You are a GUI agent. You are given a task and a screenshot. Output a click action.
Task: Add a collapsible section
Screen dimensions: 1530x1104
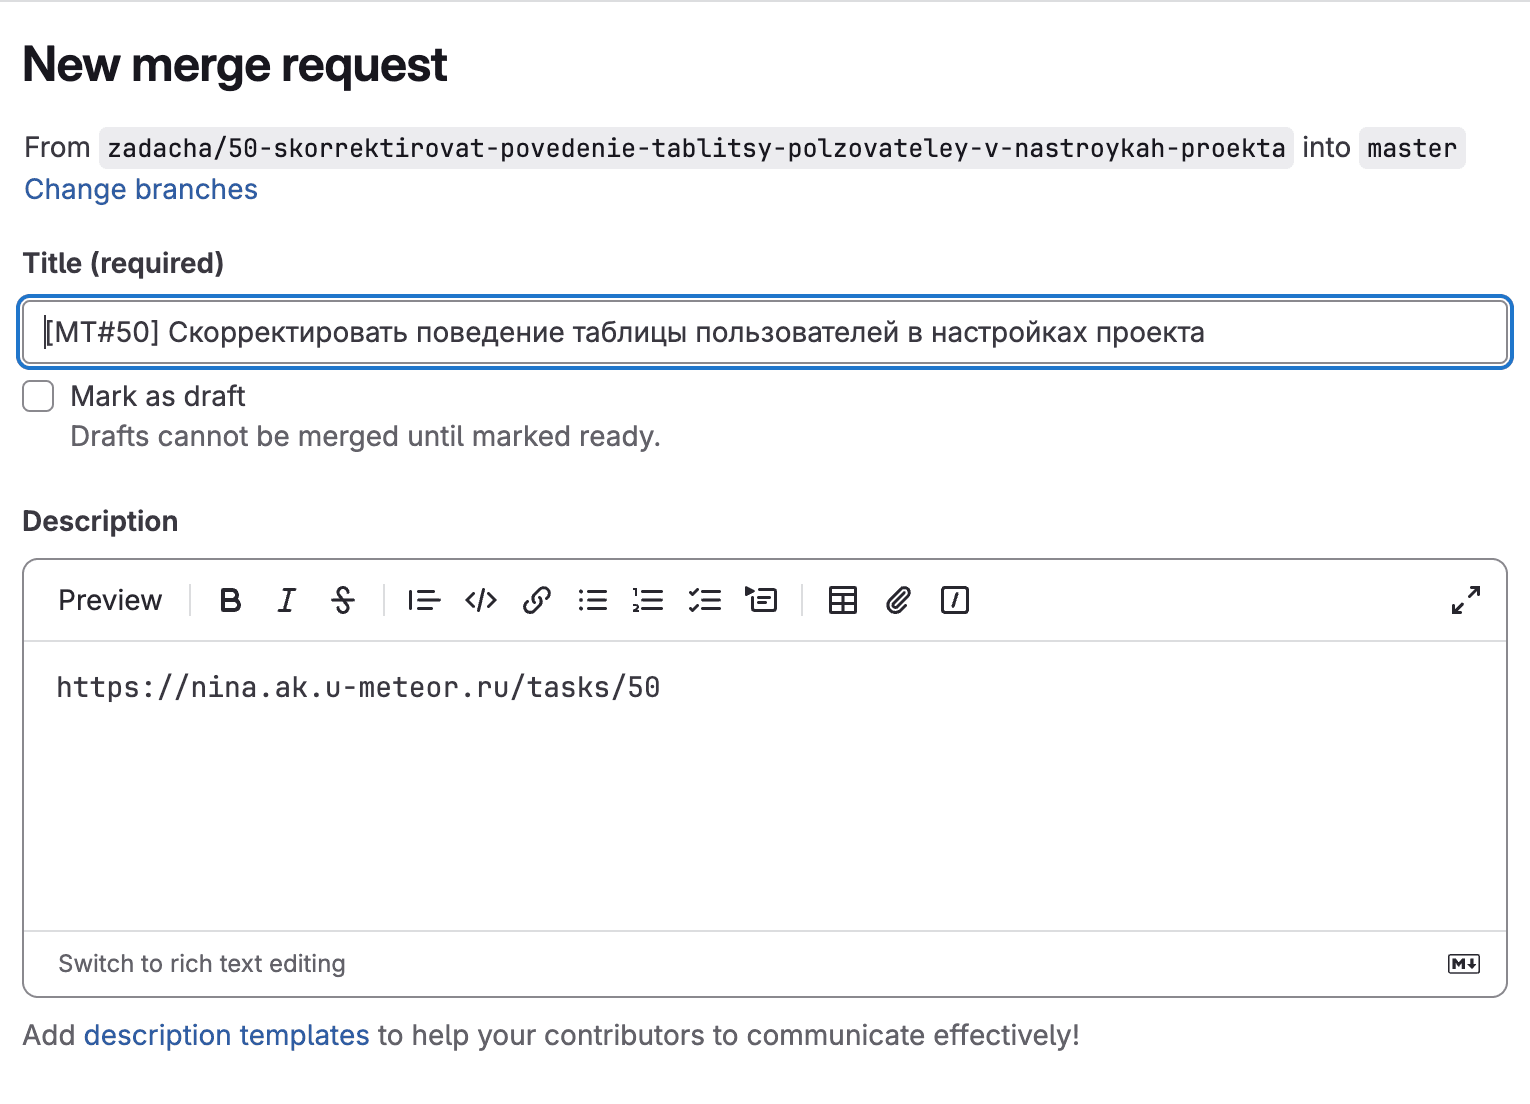(x=761, y=600)
